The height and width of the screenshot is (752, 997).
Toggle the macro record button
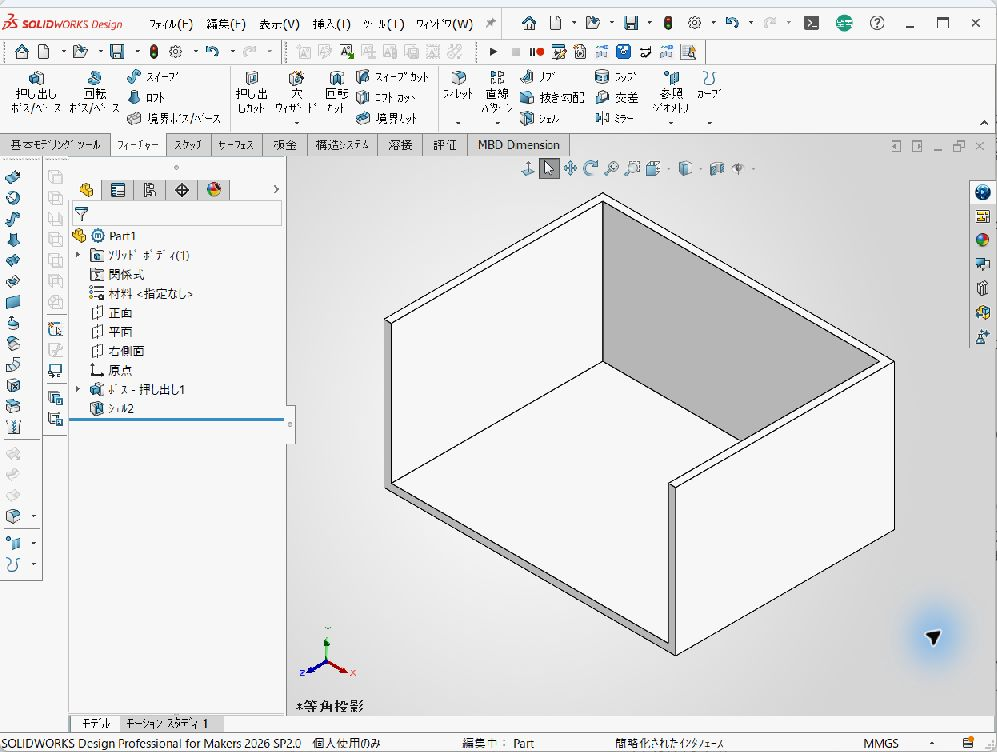click(x=537, y=52)
